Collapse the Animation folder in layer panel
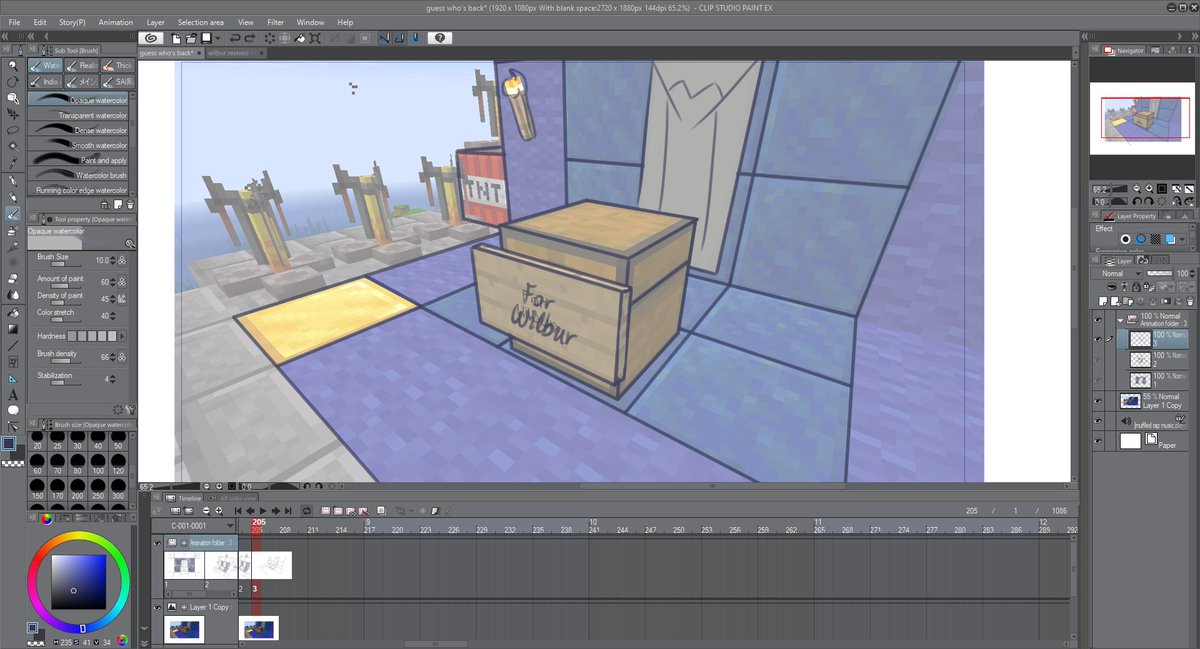Image resolution: width=1200 pixels, height=649 pixels. coord(1118,320)
